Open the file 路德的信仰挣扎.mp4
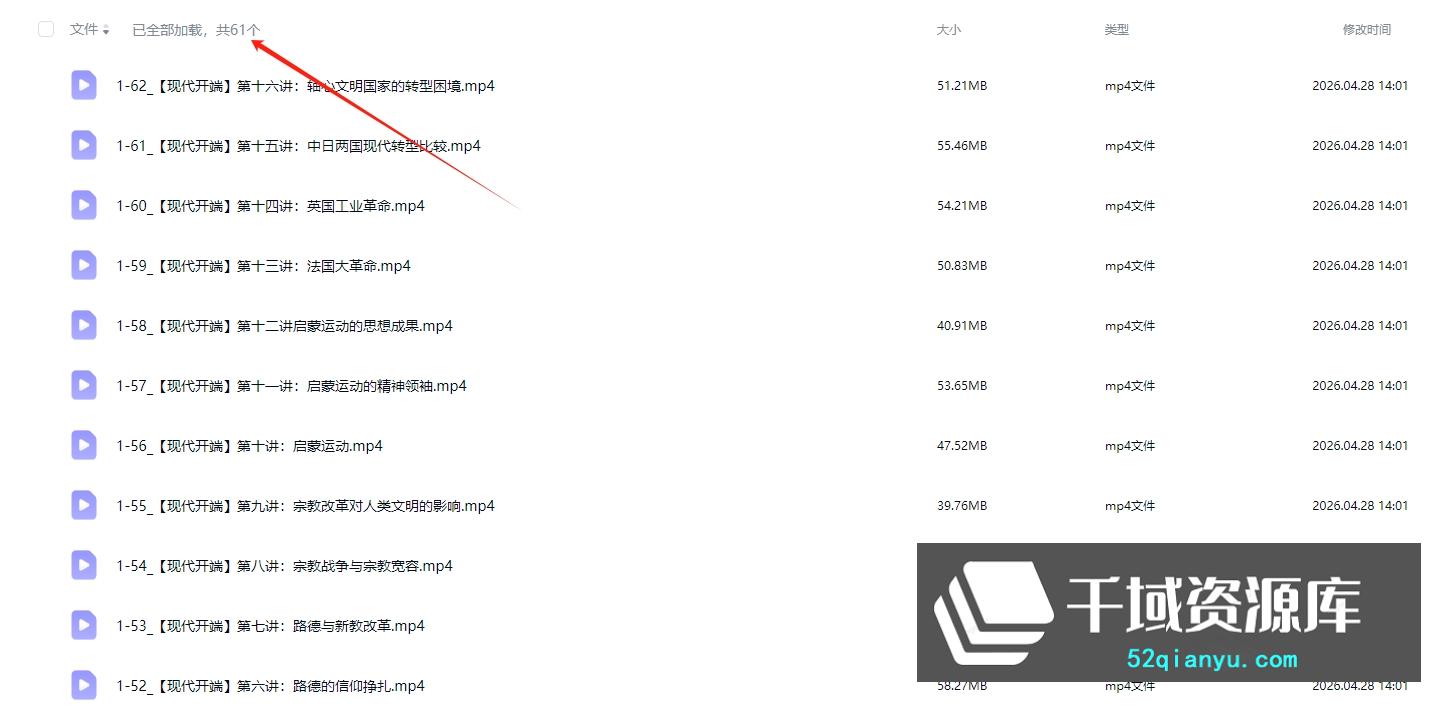This screenshot has height=713, width=1442. (270, 686)
